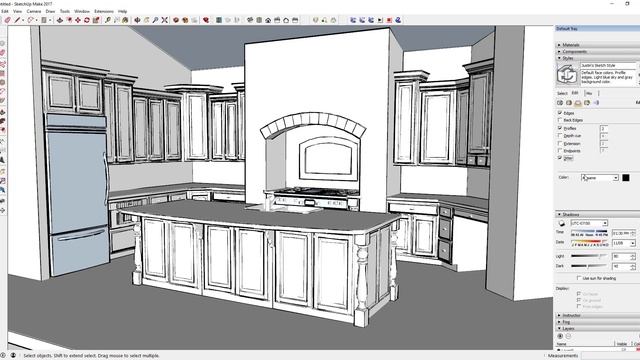Image resolution: width=640 pixels, height=360 pixels.
Task: Open Watermark settings icon in Styles Edit
Action: 587,103
